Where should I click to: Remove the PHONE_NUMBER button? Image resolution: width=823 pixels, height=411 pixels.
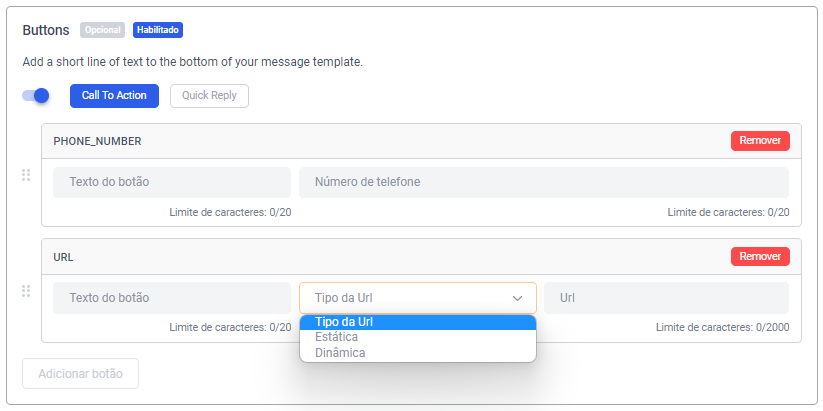(760, 141)
